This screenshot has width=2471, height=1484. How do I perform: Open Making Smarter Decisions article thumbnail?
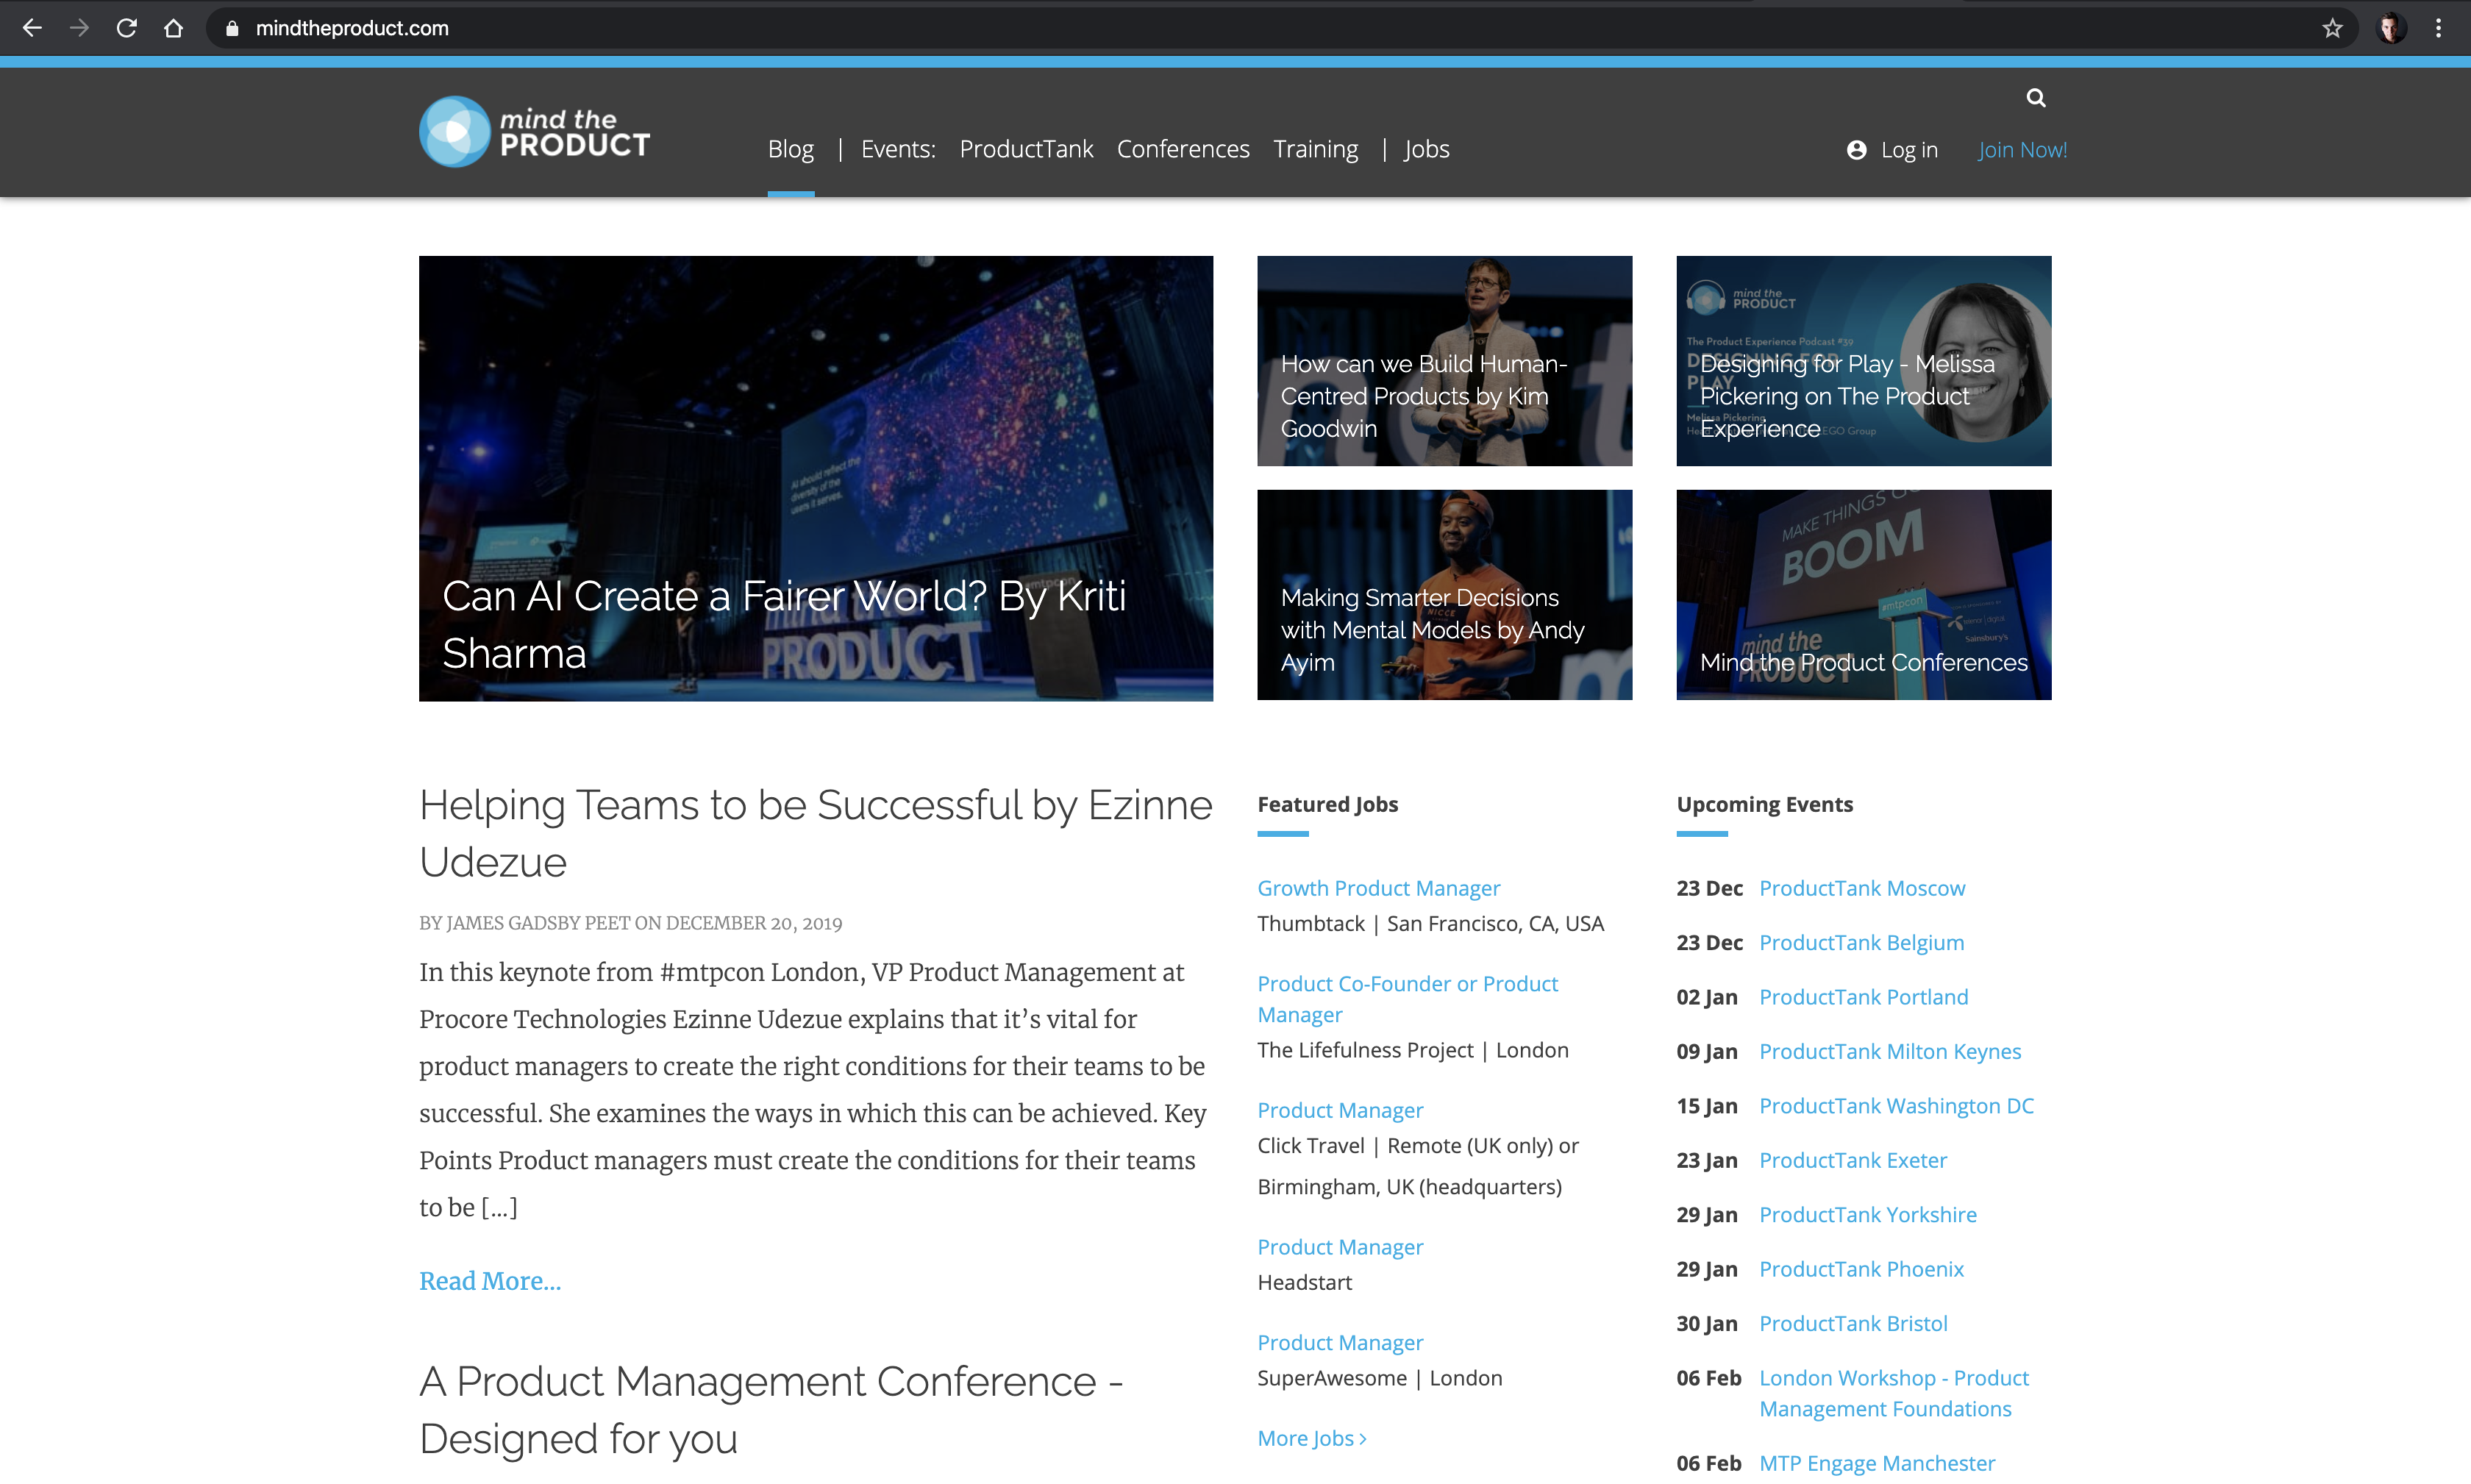click(x=1444, y=595)
